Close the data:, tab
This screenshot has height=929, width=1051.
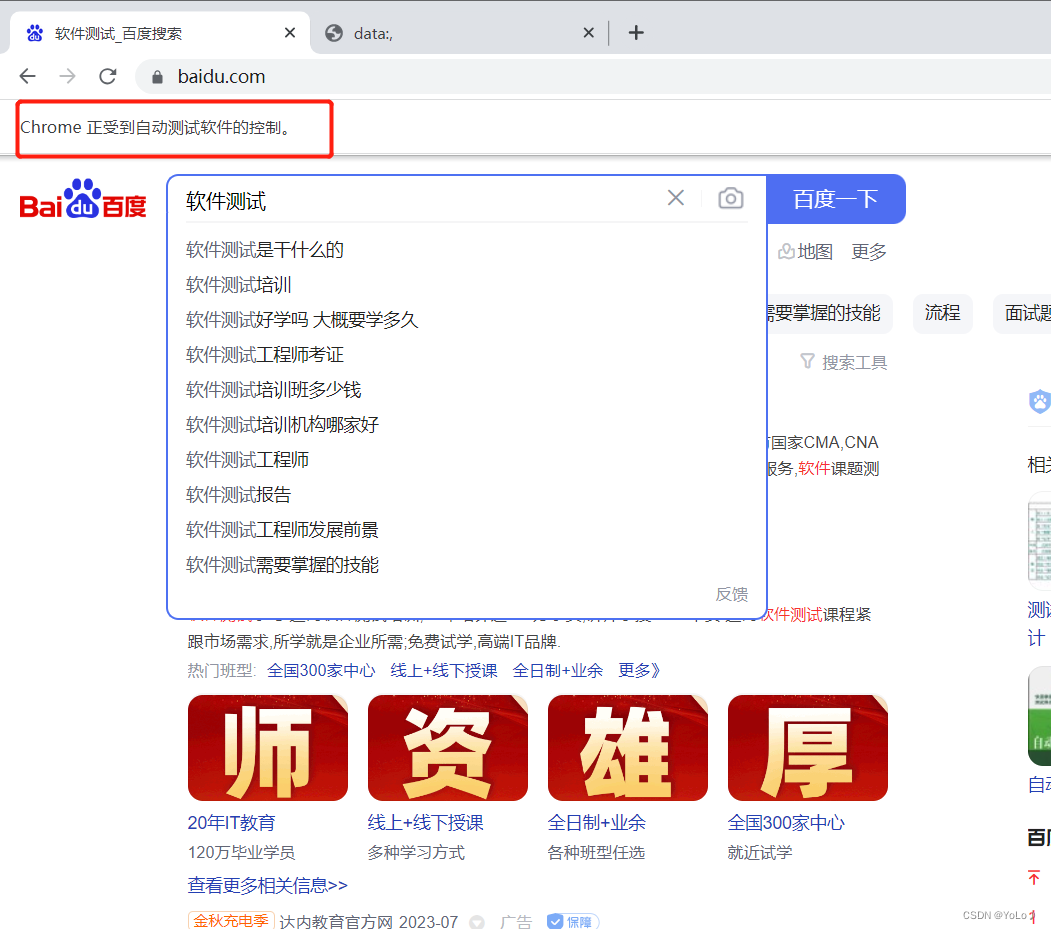point(589,32)
